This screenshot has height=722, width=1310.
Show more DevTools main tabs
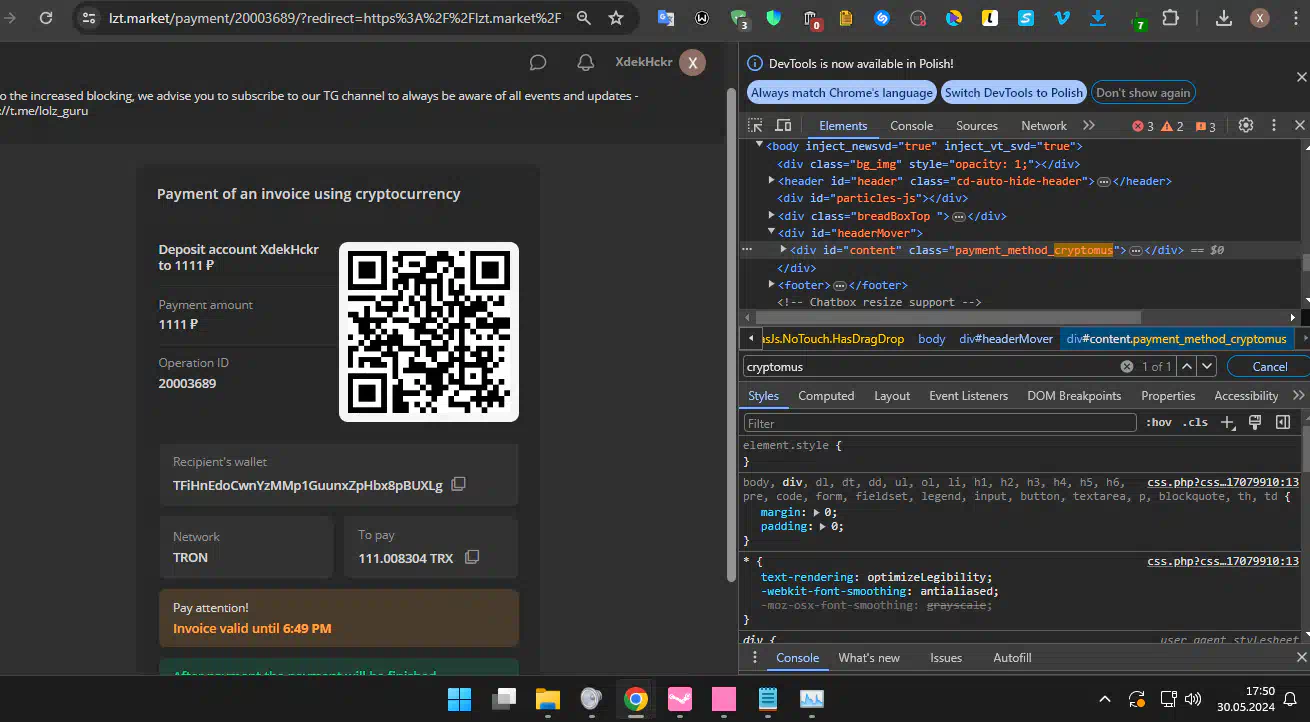1089,126
